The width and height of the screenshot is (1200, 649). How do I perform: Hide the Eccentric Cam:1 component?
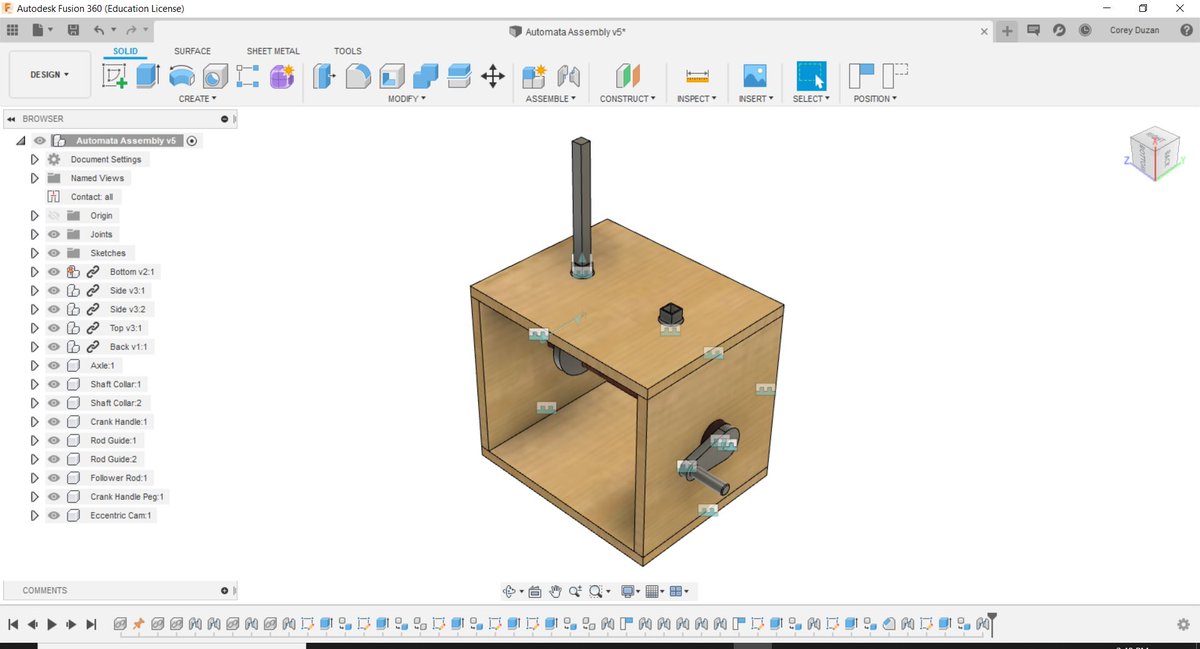[x=53, y=515]
